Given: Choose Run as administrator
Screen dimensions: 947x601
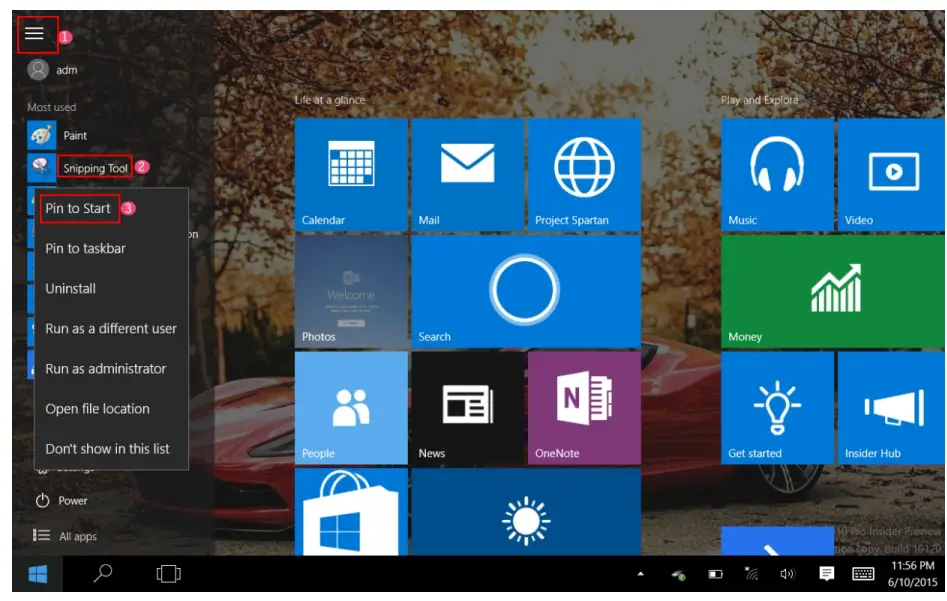Looking at the screenshot, I should [105, 368].
